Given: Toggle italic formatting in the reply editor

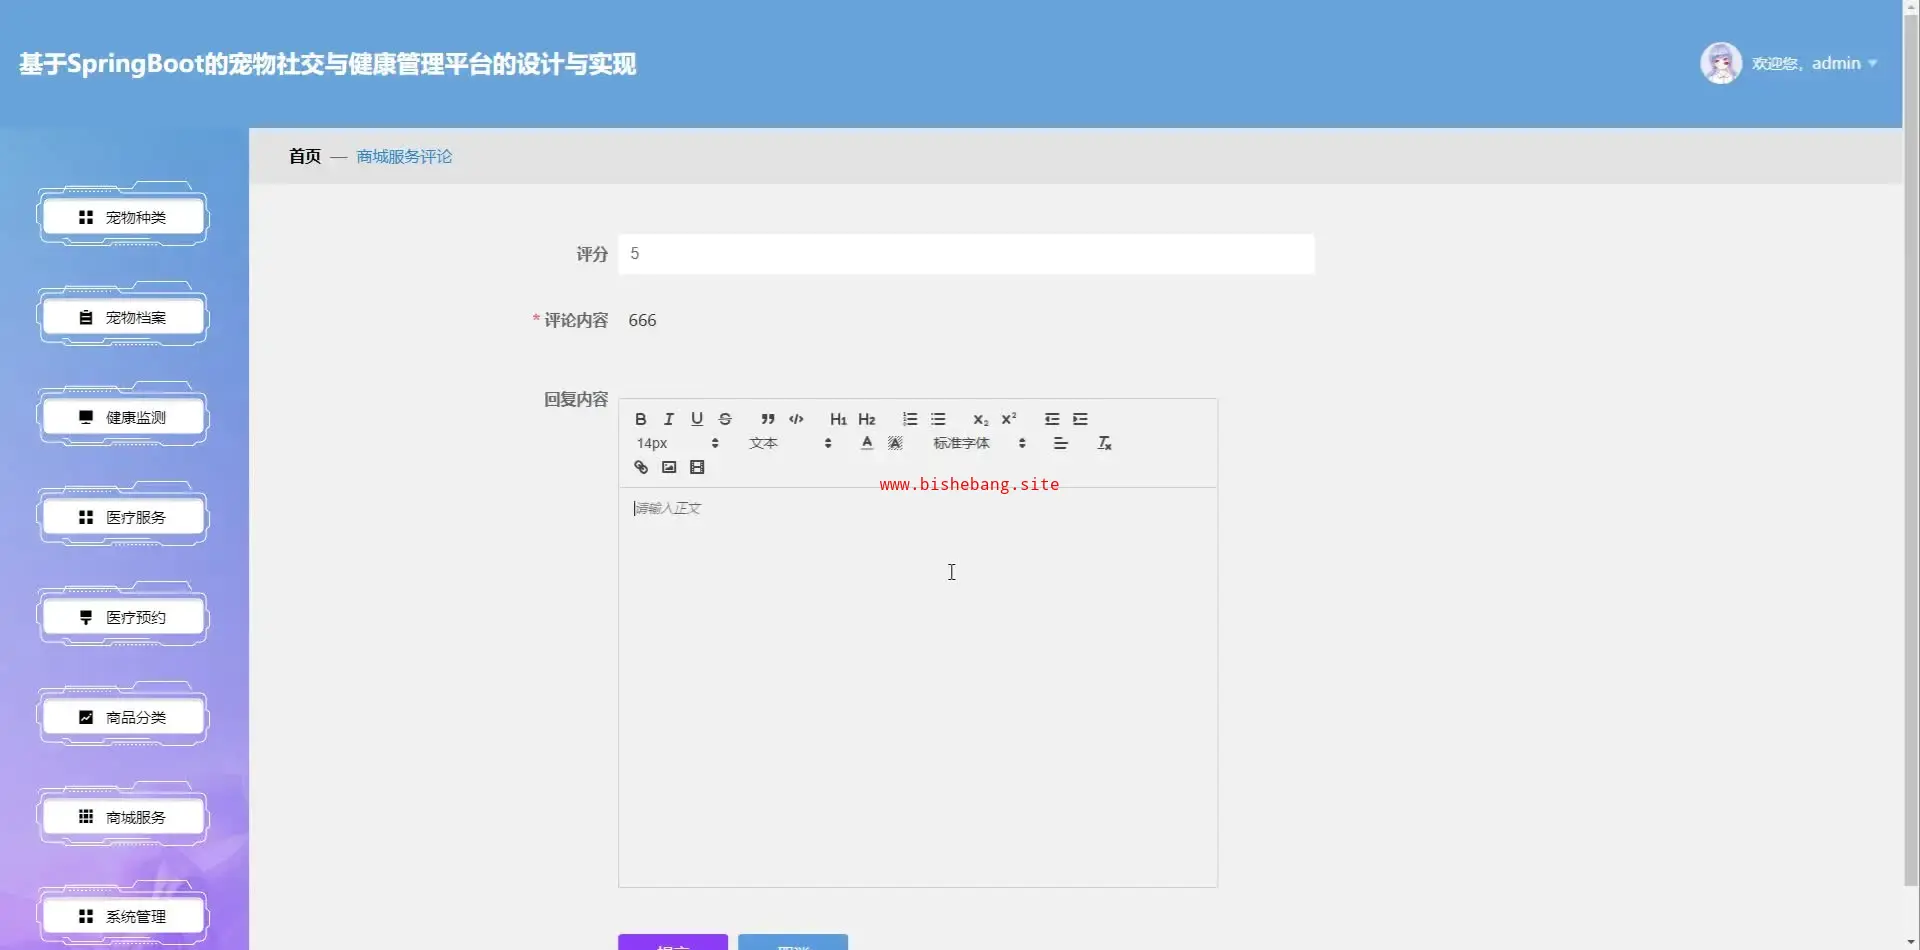Looking at the screenshot, I should pos(669,419).
